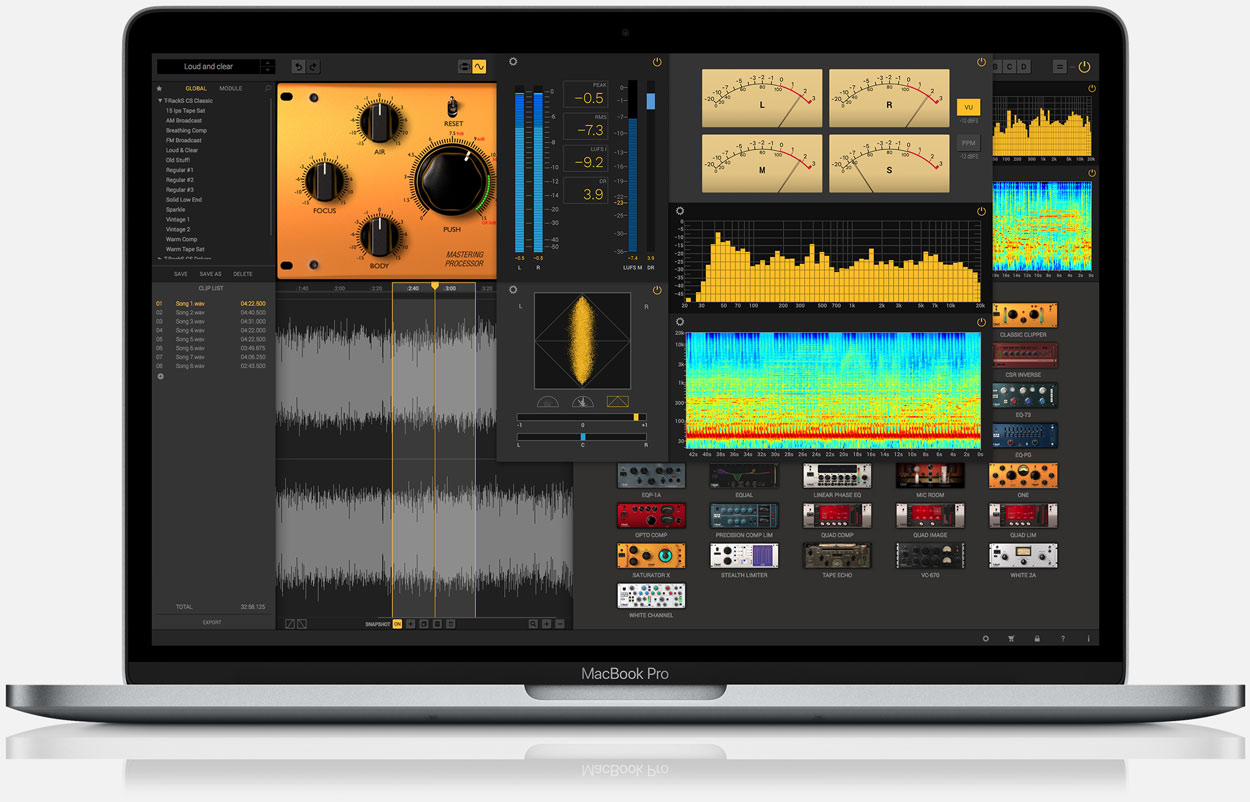Show favorites star in preset browser
1250x802 pixels.
(159, 88)
